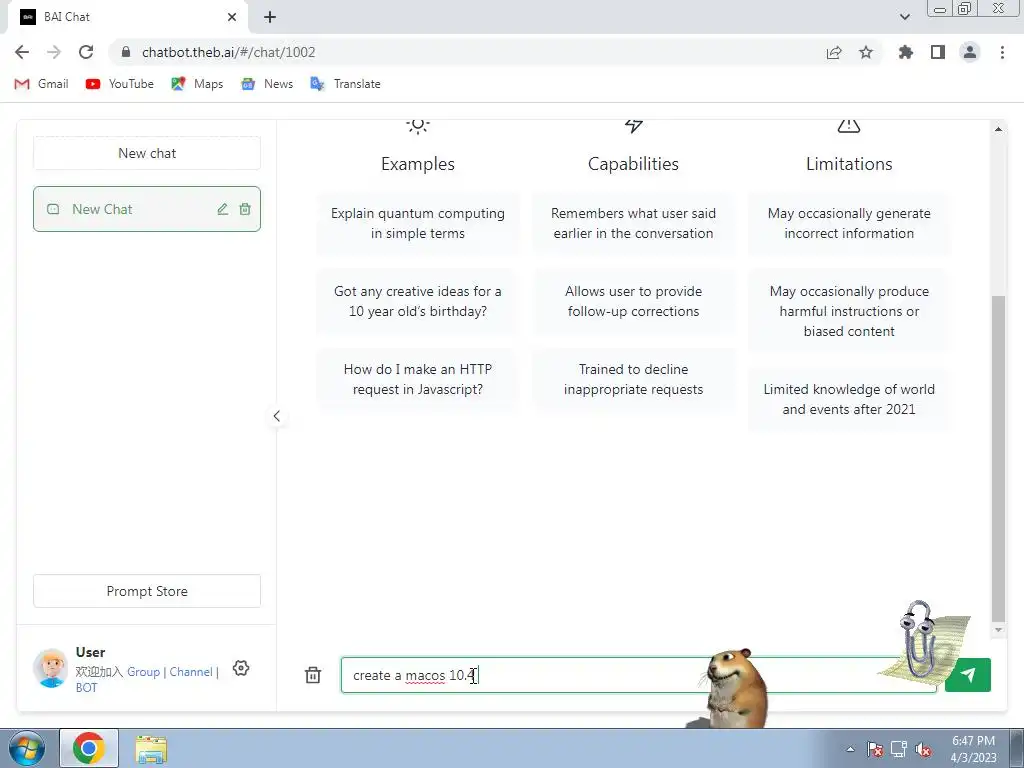Open the Extensions puzzle icon

coord(906,52)
